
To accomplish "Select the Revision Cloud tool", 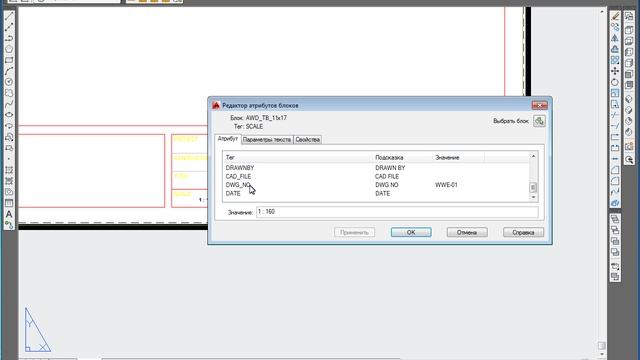I will click(9, 93).
